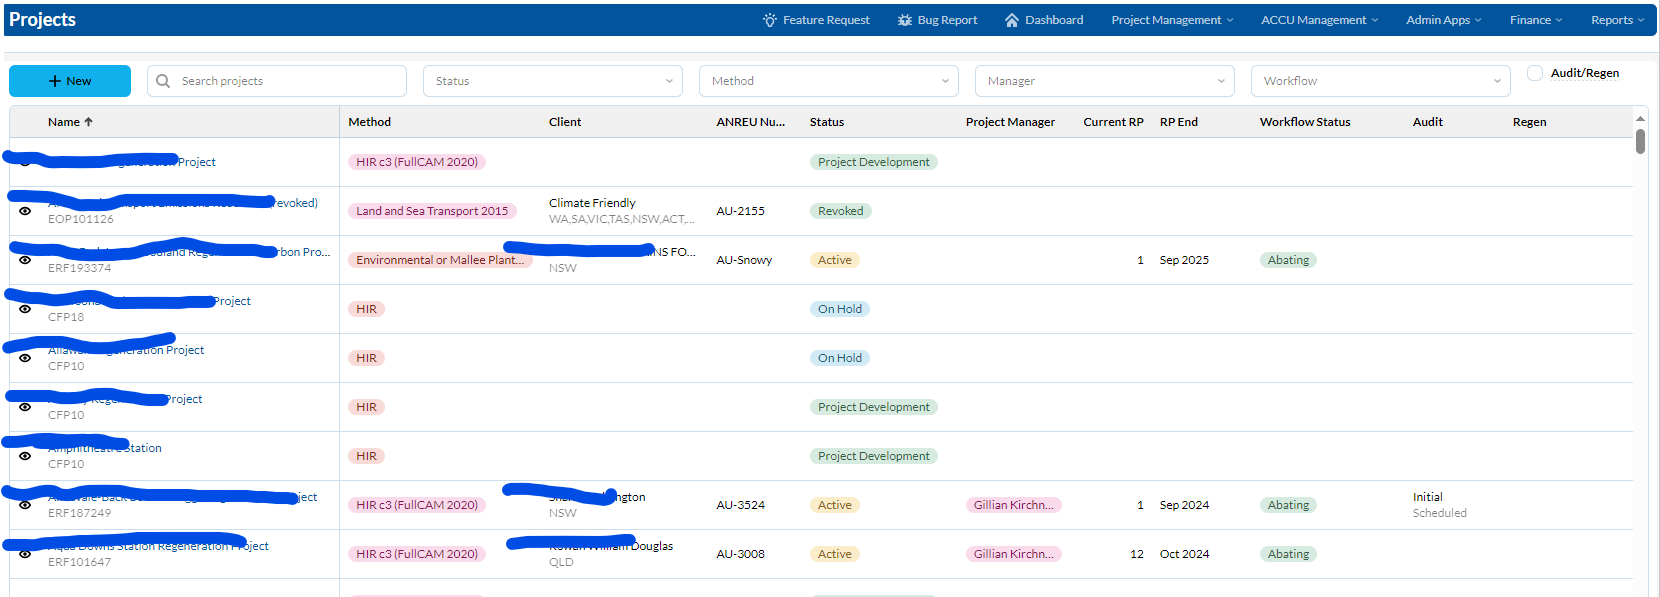Viewport: 1660px width, 597px height.
Task: Click the AU-2155 ANREU number
Action: [741, 211]
